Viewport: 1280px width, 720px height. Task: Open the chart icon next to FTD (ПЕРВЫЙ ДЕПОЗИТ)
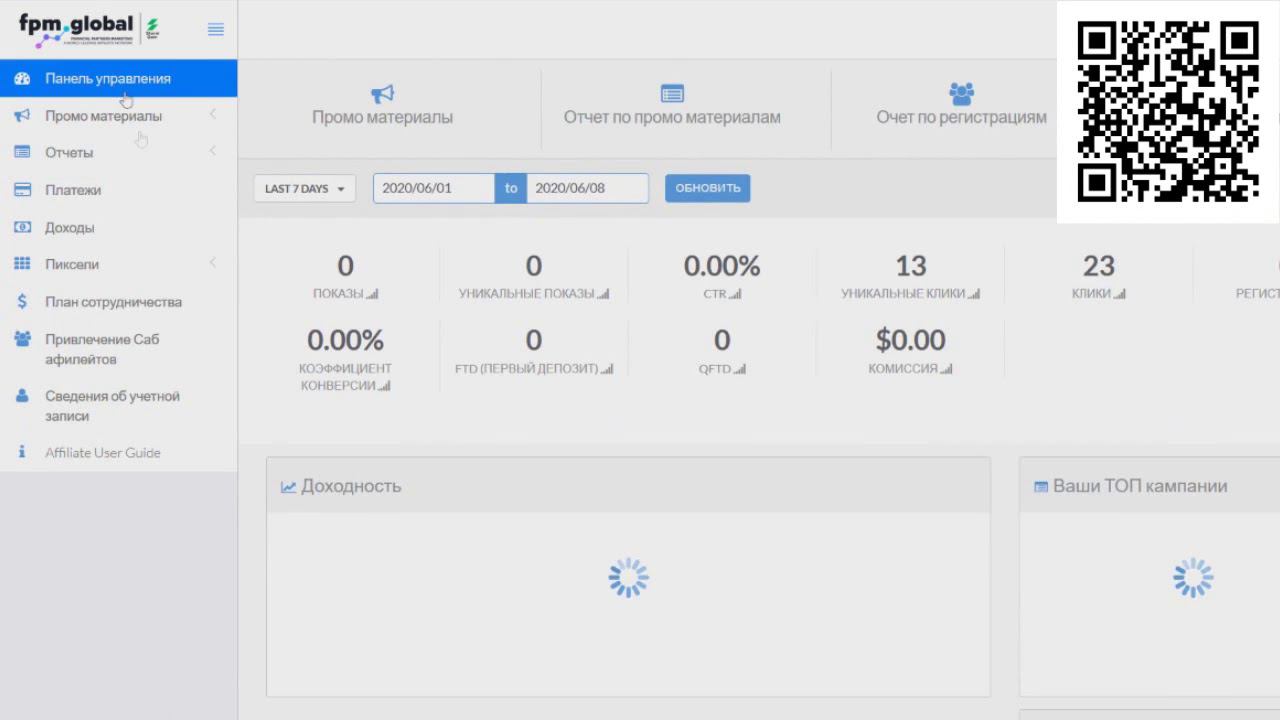(x=607, y=369)
